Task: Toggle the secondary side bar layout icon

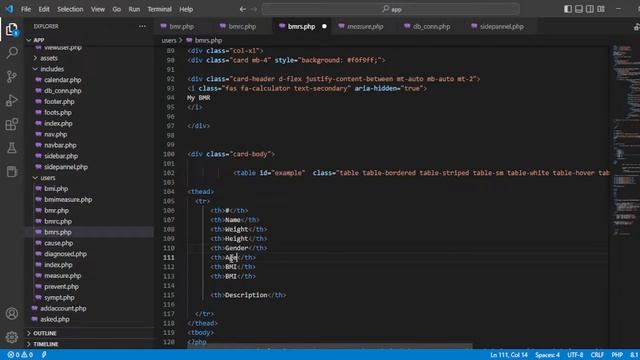Action: click(590, 9)
